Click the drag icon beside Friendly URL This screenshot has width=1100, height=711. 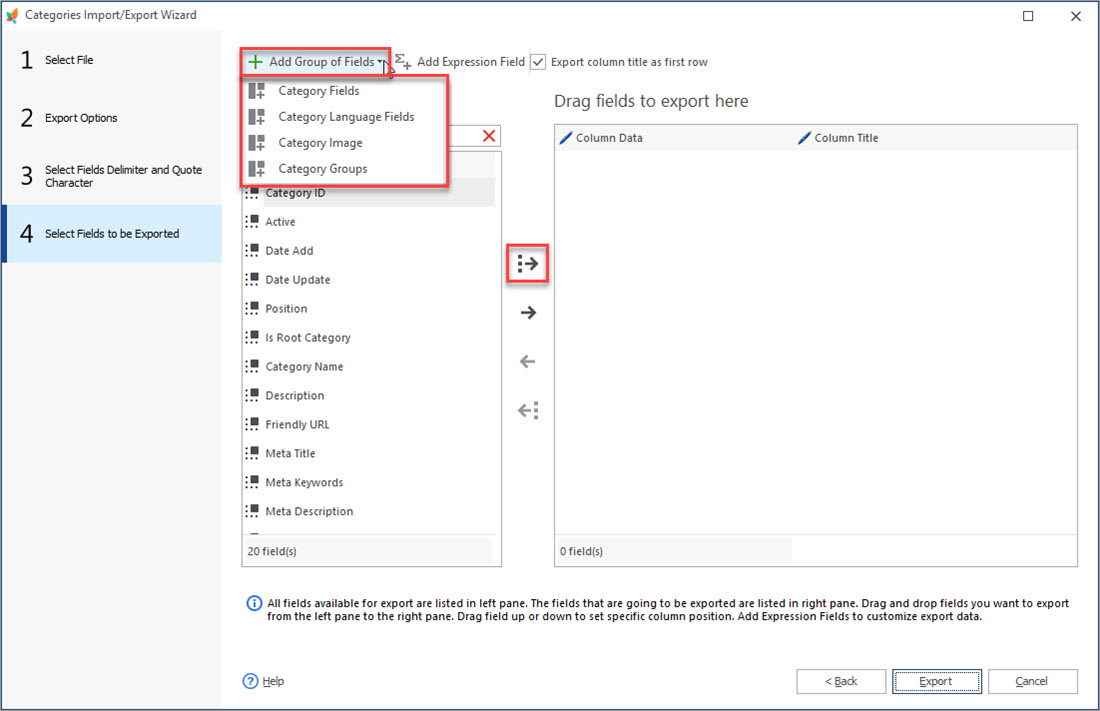pos(252,423)
